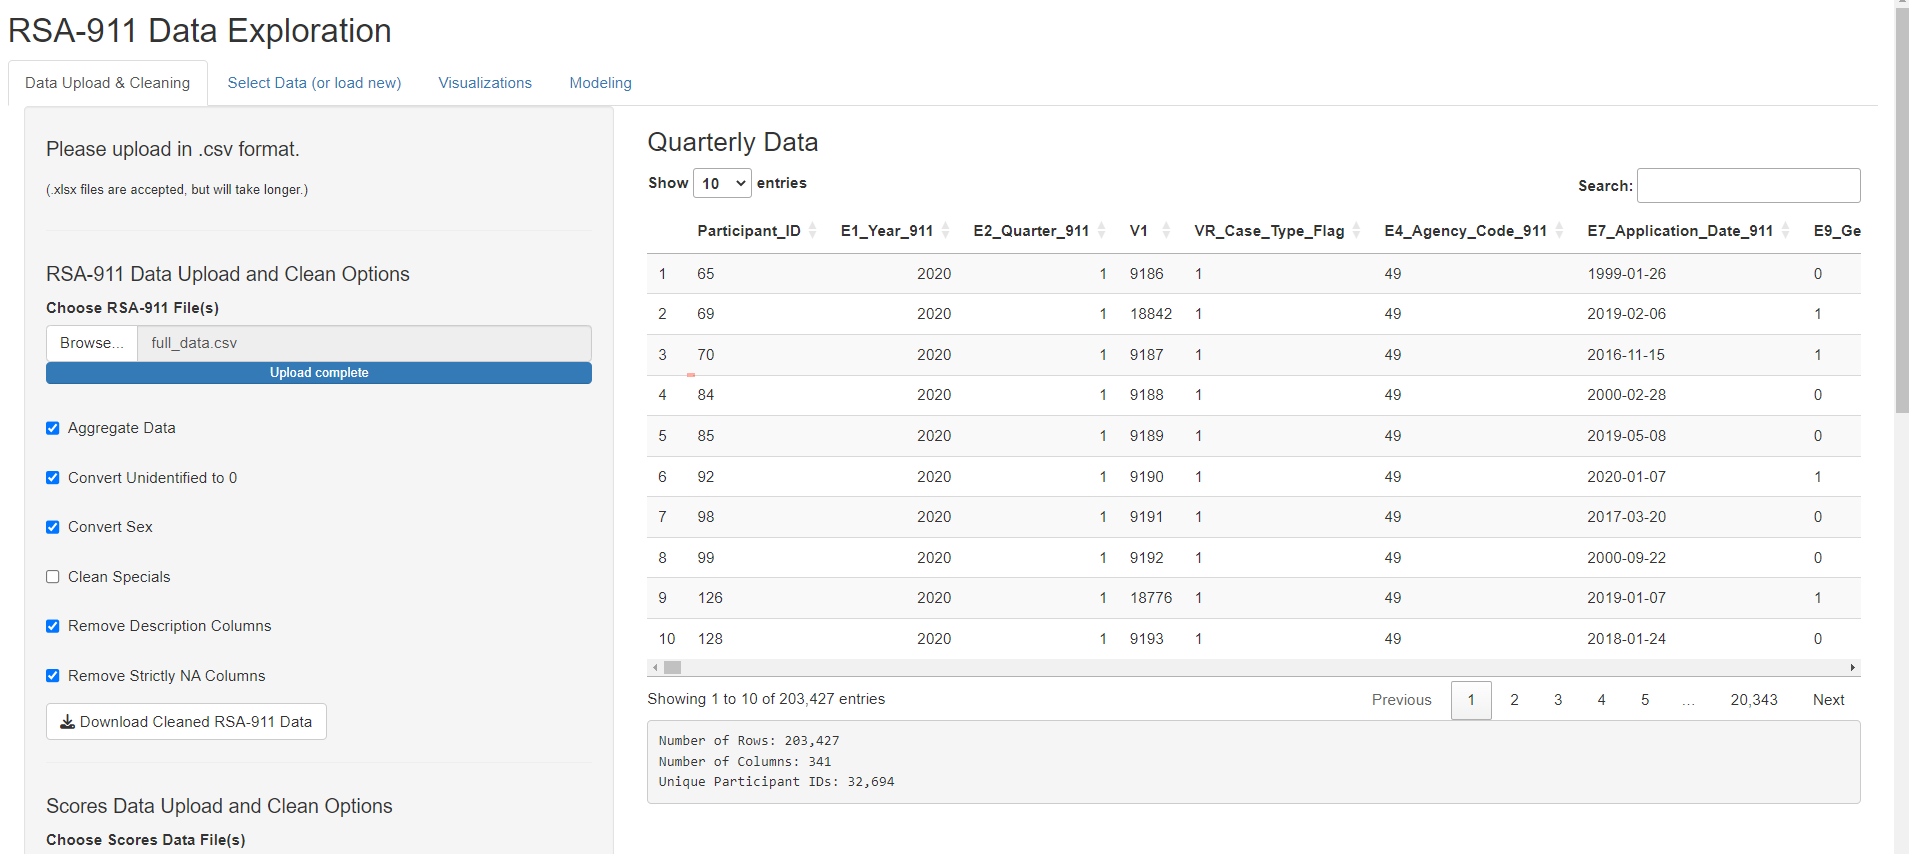
Task: Click the V1 column sort icon
Action: [x=1166, y=231]
